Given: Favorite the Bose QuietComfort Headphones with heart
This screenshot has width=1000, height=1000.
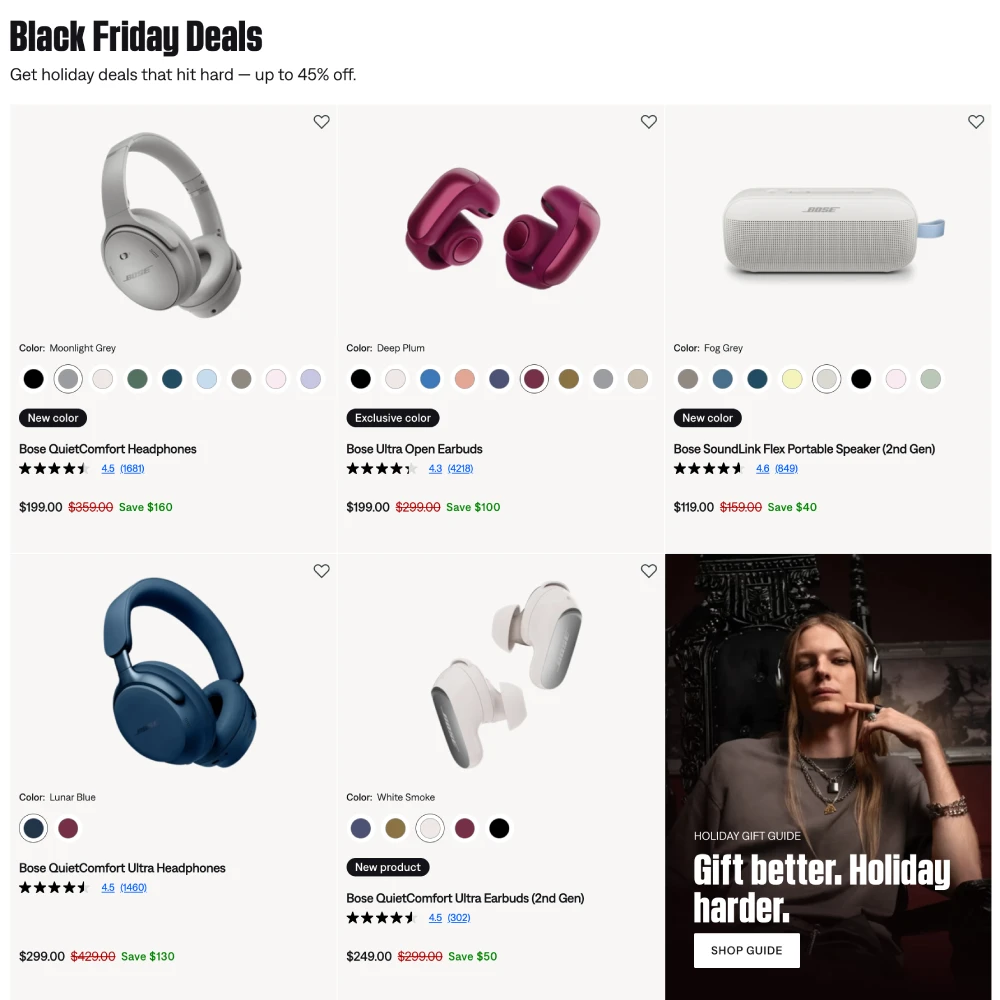Looking at the screenshot, I should pos(321,121).
